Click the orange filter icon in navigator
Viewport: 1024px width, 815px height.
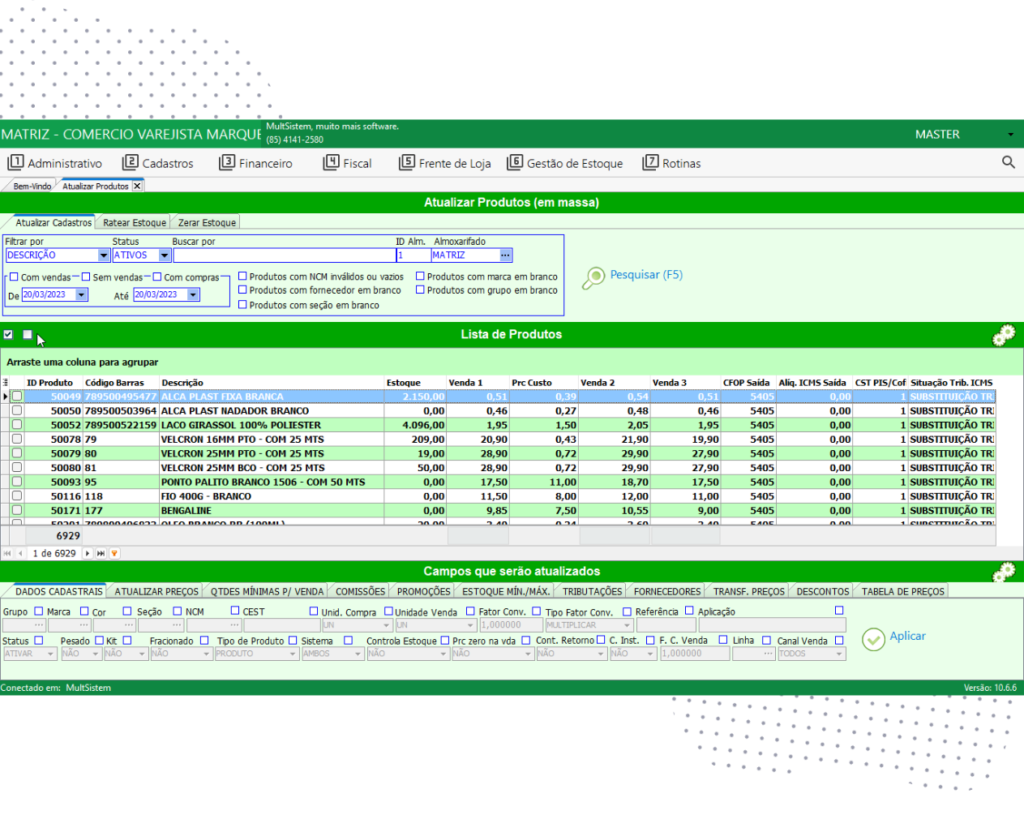click(115, 553)
